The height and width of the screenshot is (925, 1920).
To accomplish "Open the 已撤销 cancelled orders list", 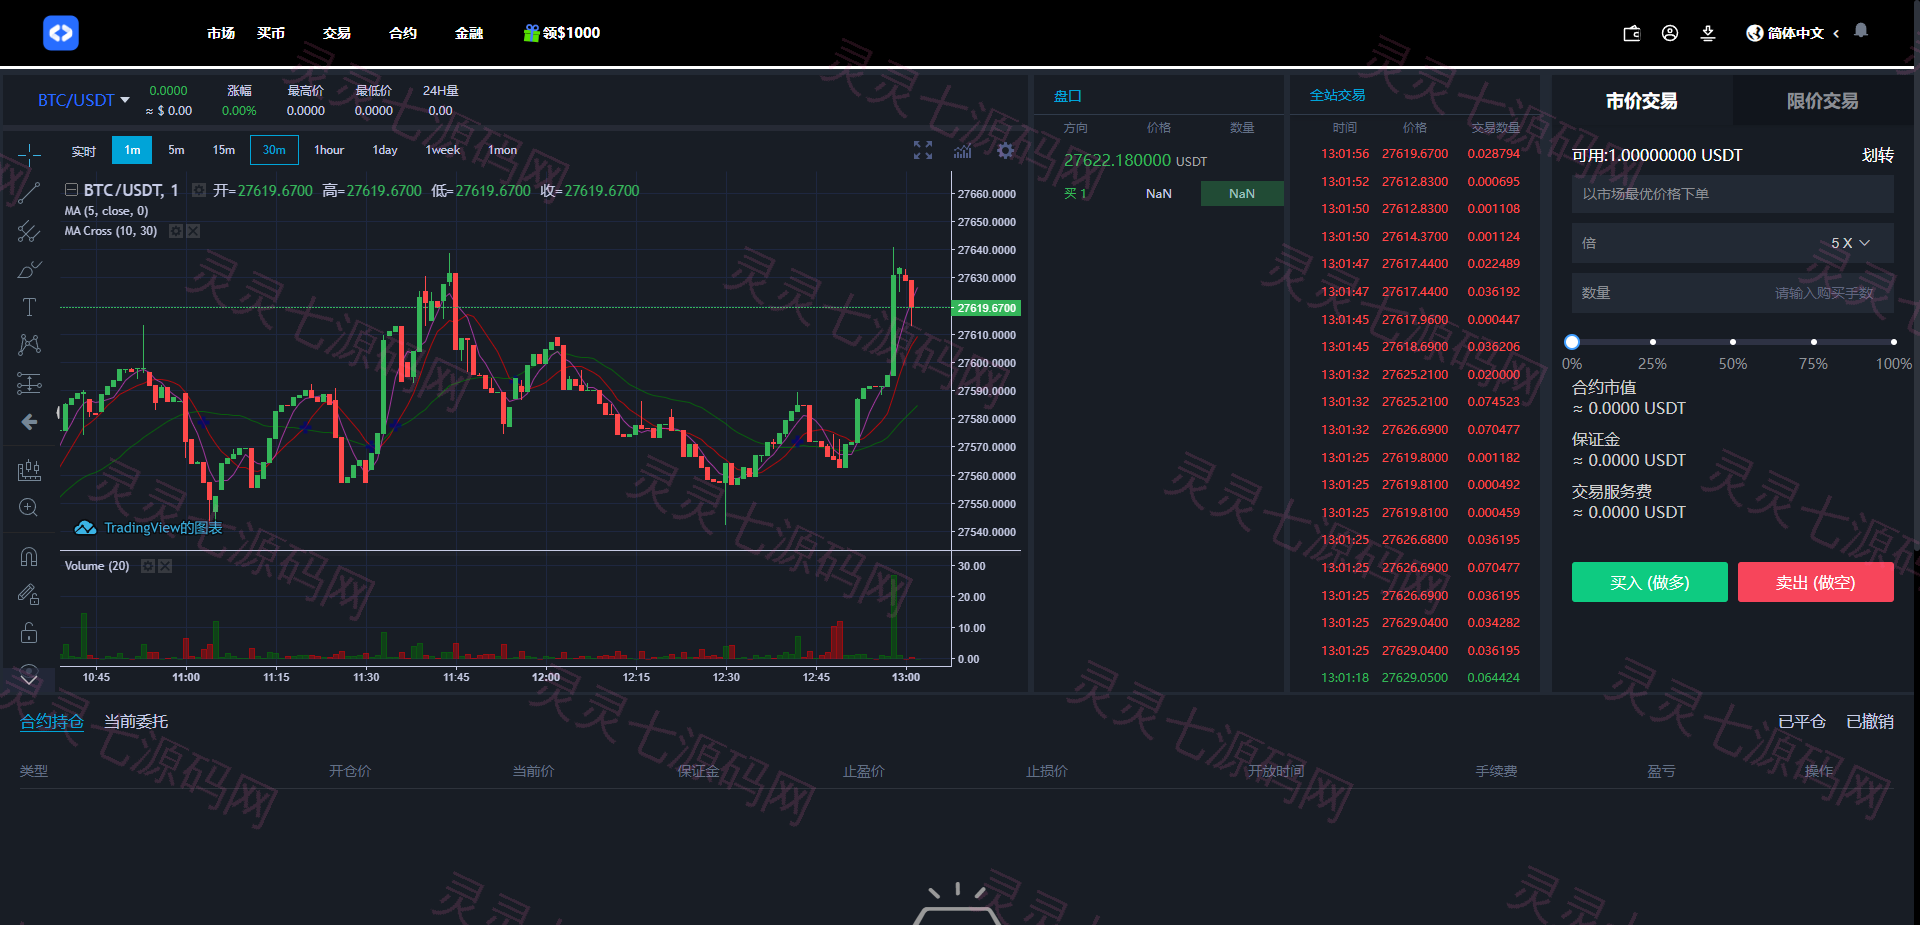I will (x=1870, y=721).
